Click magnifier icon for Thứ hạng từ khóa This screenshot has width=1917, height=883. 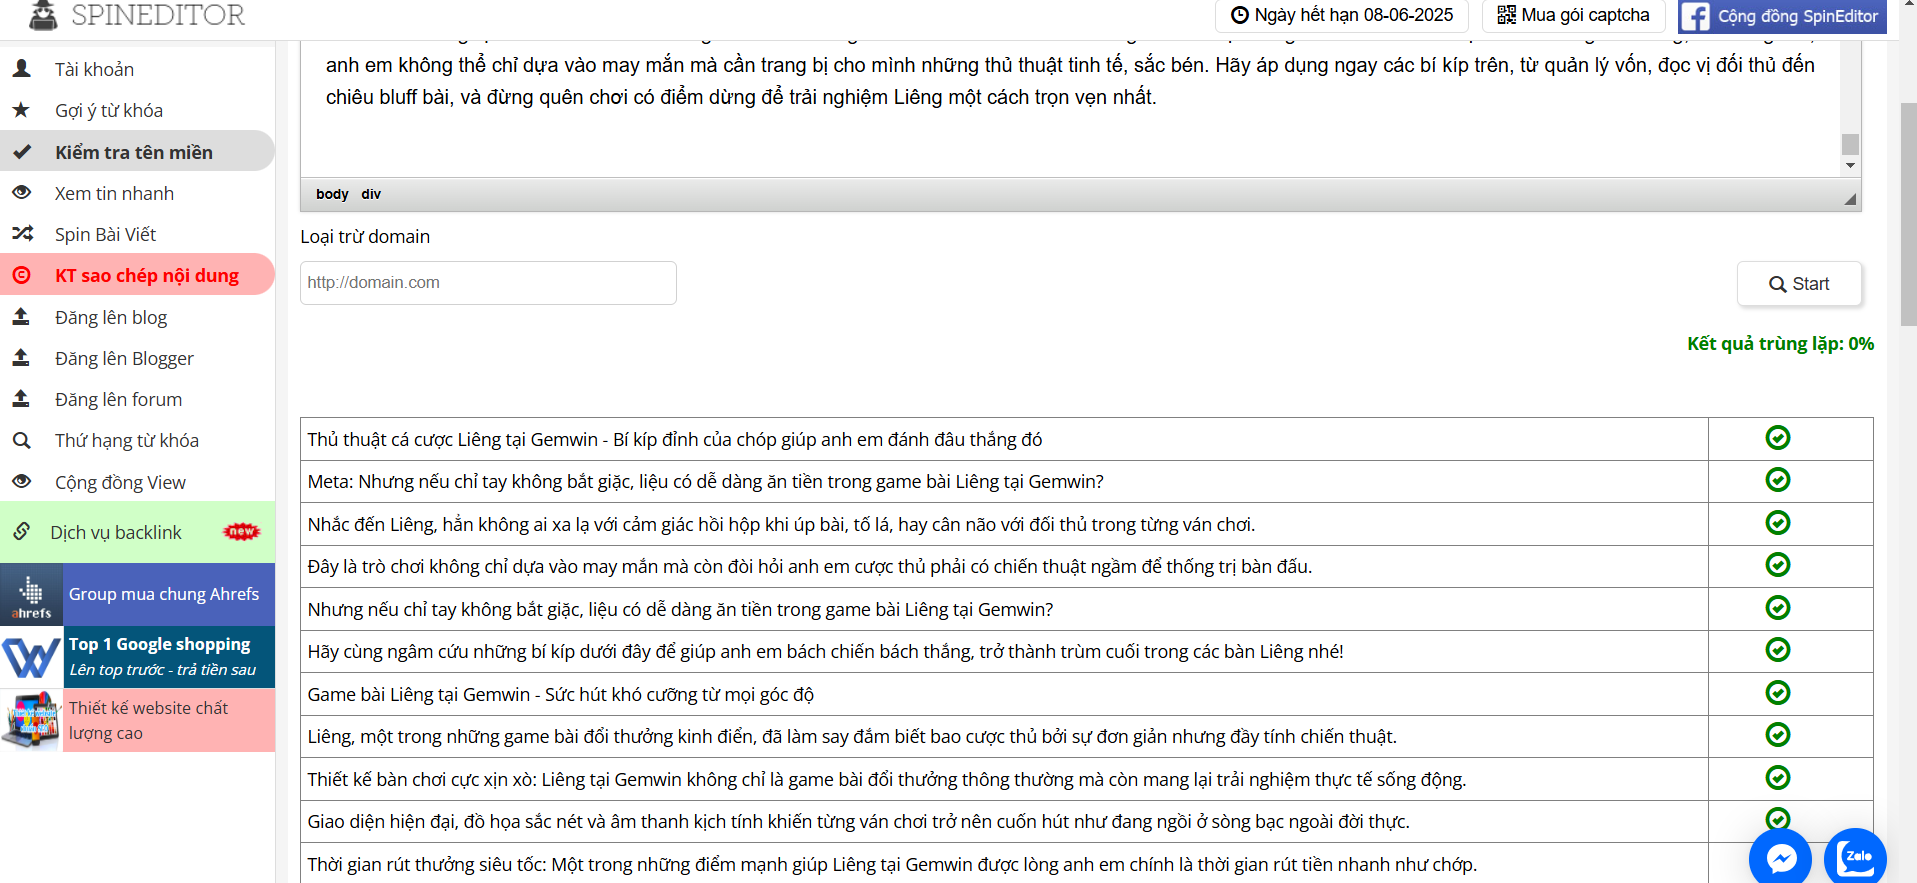click(x=21, y=440)
